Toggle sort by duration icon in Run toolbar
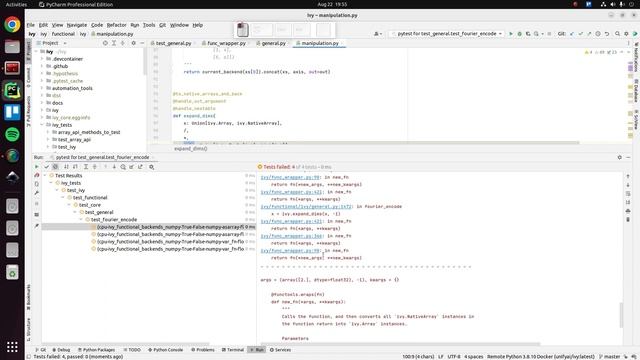This screenshot has width=640, height=360. (75, 167)
